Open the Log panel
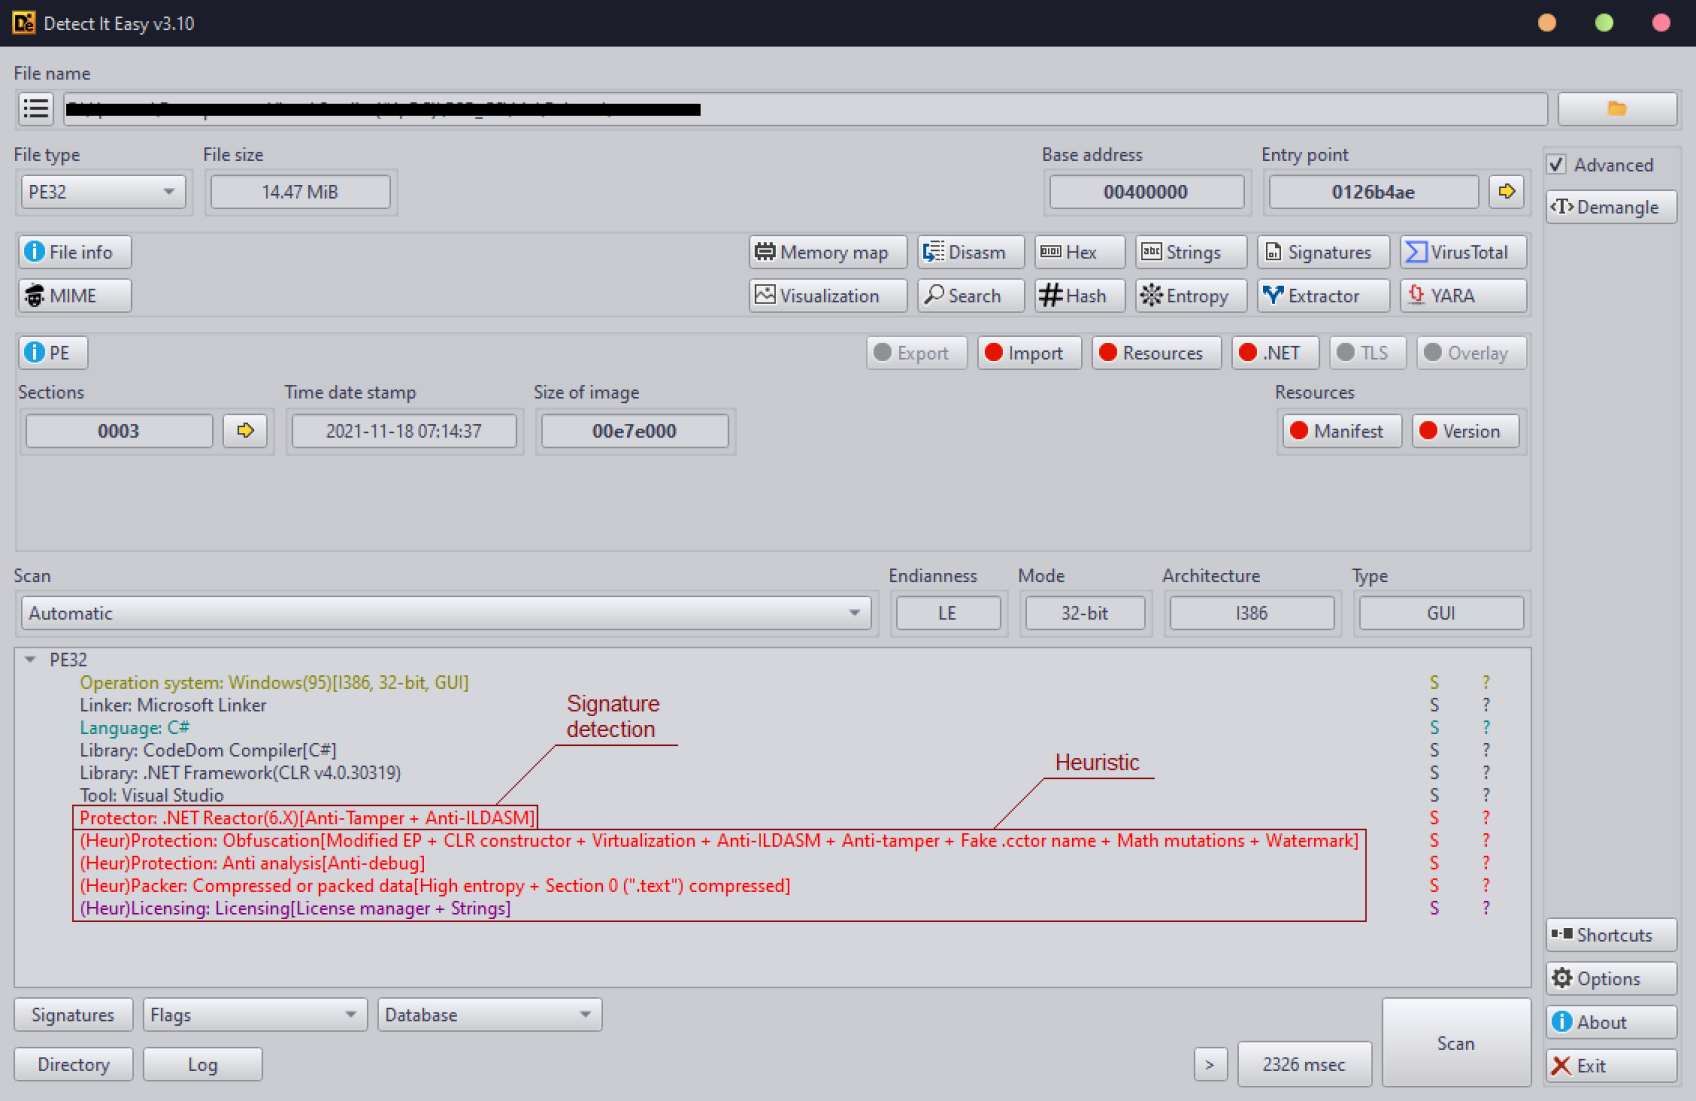 [x=202, y=1064]
